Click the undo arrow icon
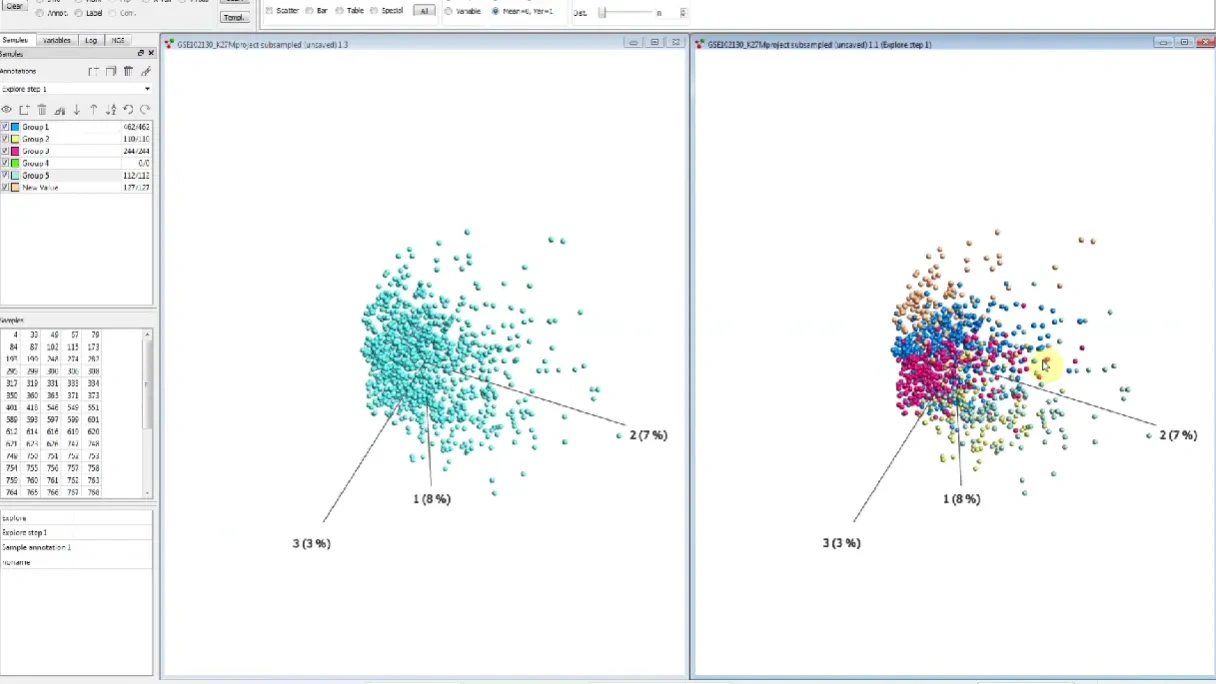 click(x=128, y=110)
